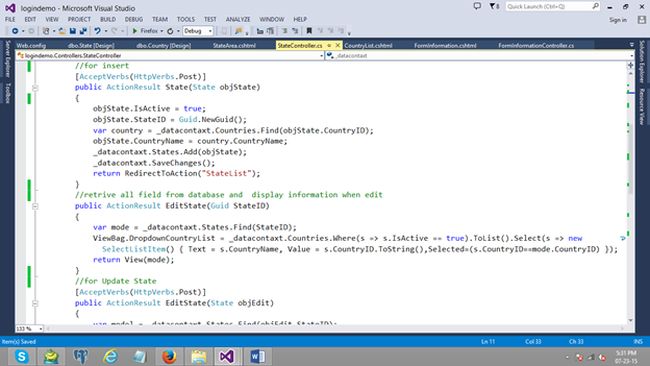Click the Sign in link

tap(618, 20)
